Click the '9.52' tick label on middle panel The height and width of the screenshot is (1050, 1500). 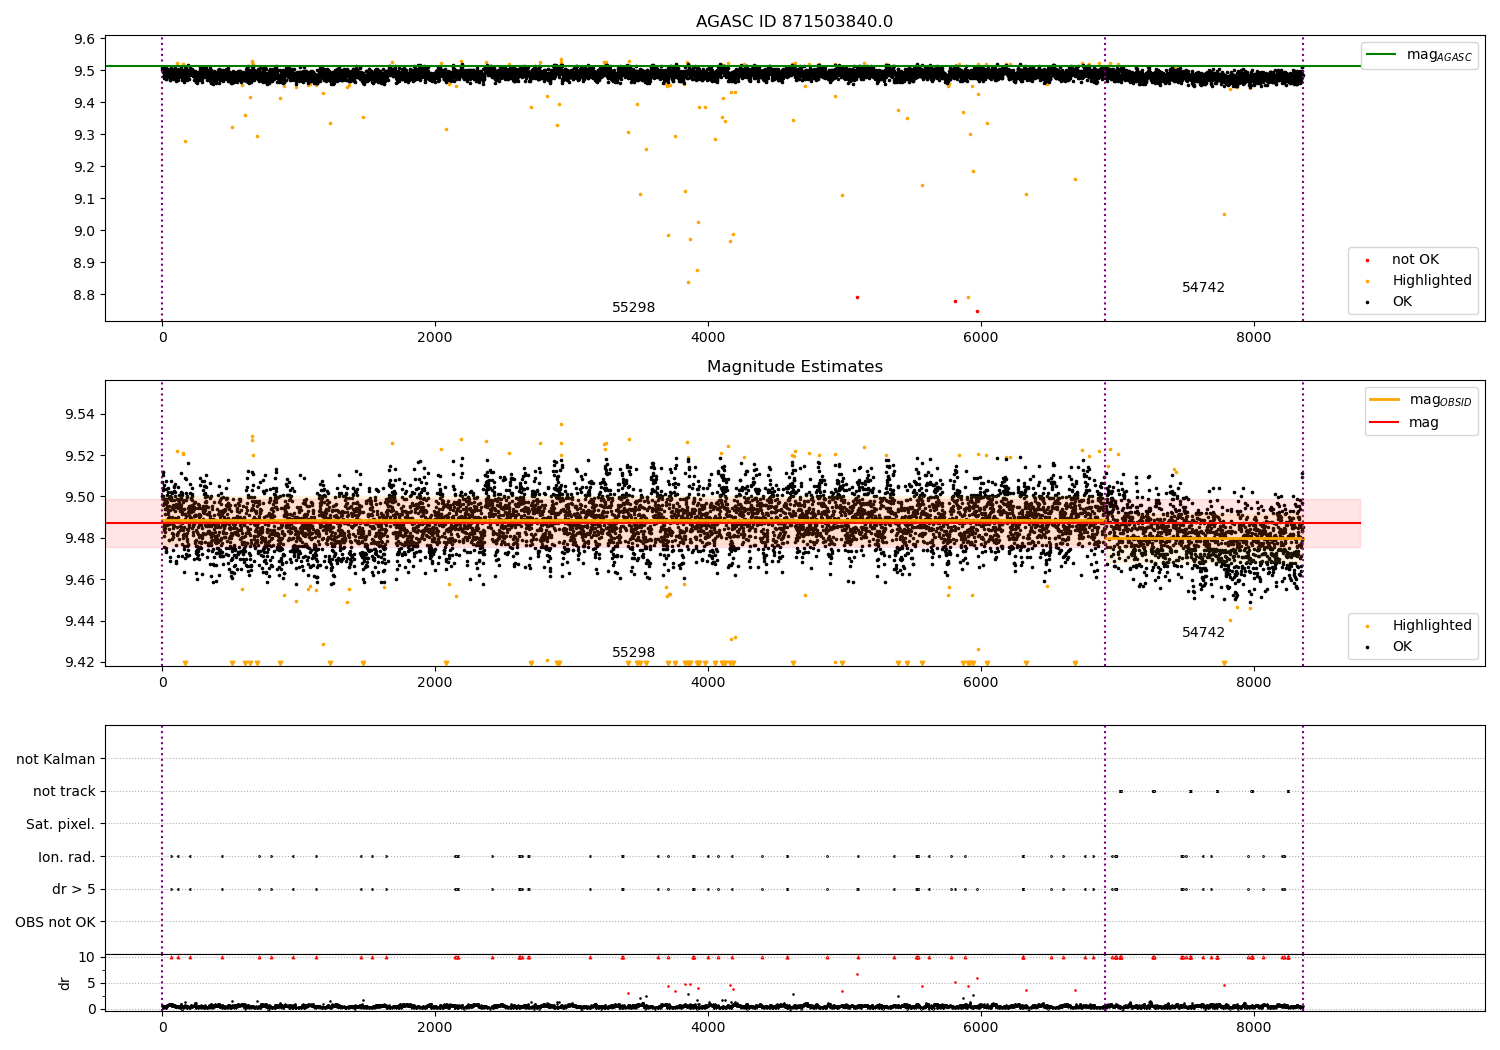pyautogui.click(x=81, y=457)
